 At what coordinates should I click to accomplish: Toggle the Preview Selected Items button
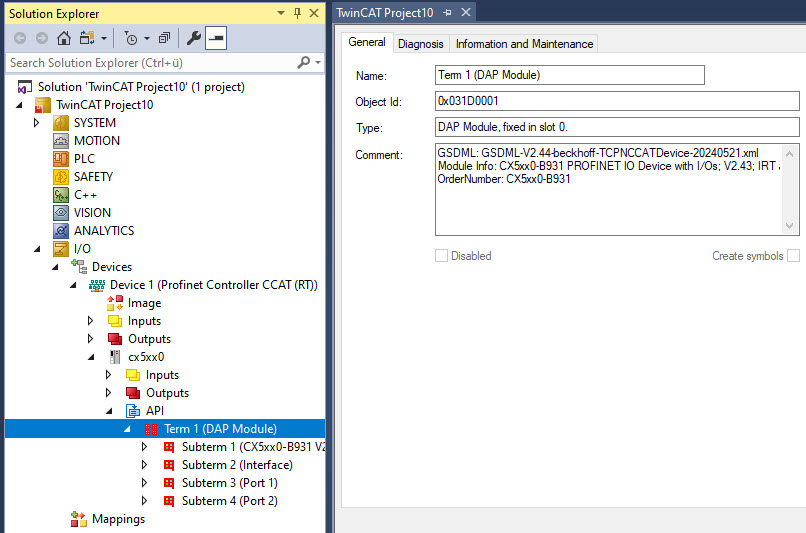coord(216,38)
